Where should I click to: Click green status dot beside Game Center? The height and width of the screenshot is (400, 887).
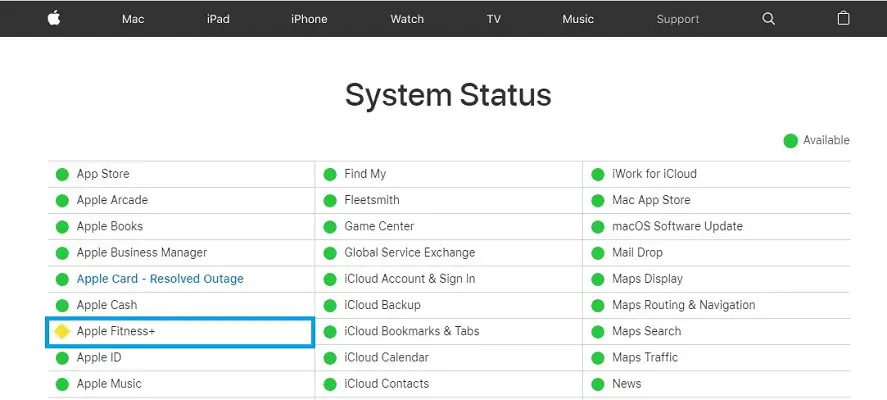330,226
